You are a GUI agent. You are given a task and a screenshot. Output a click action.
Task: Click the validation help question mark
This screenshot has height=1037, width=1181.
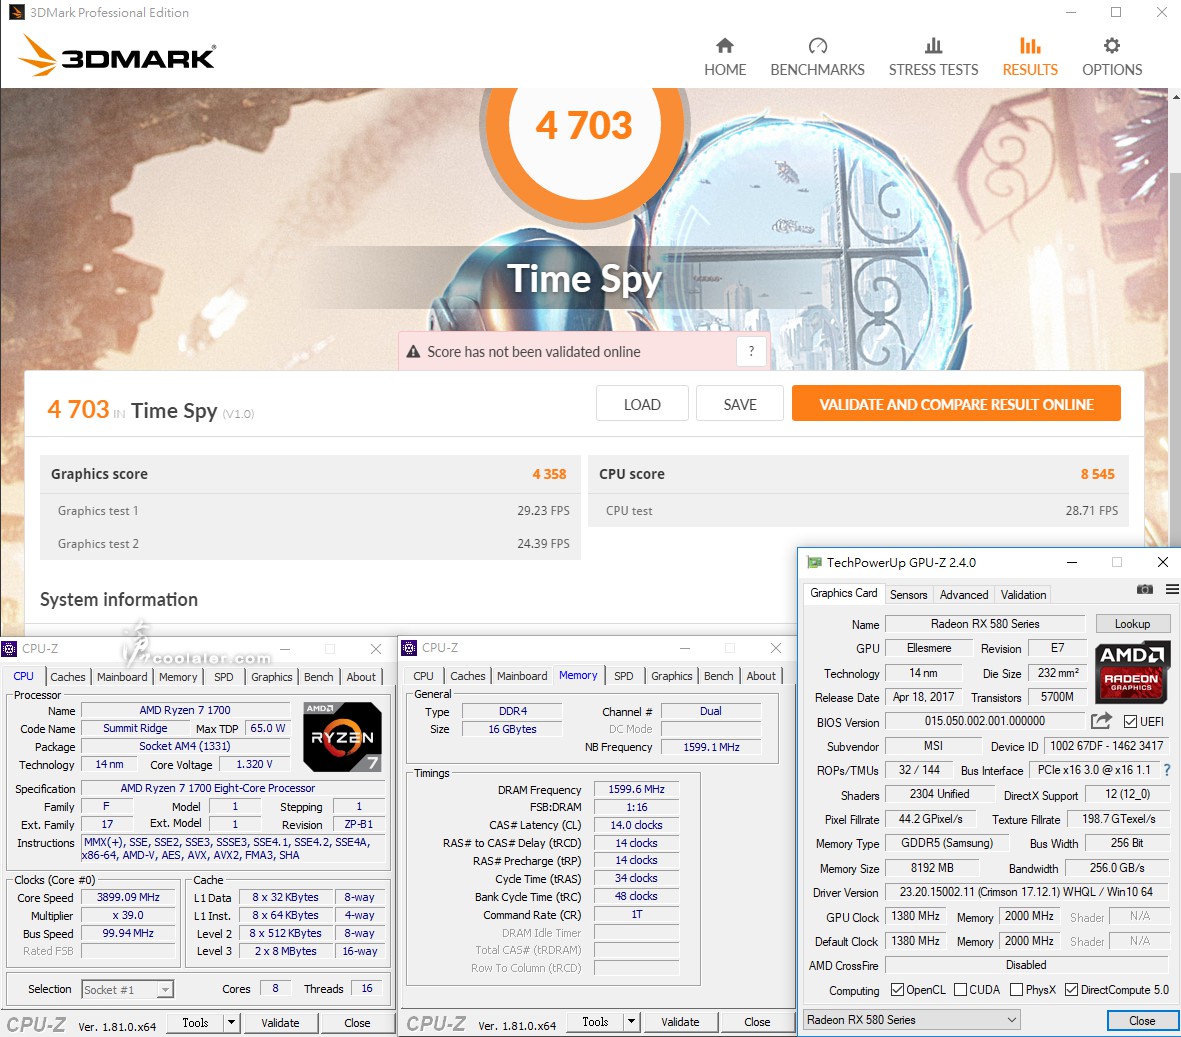[751, 352]
